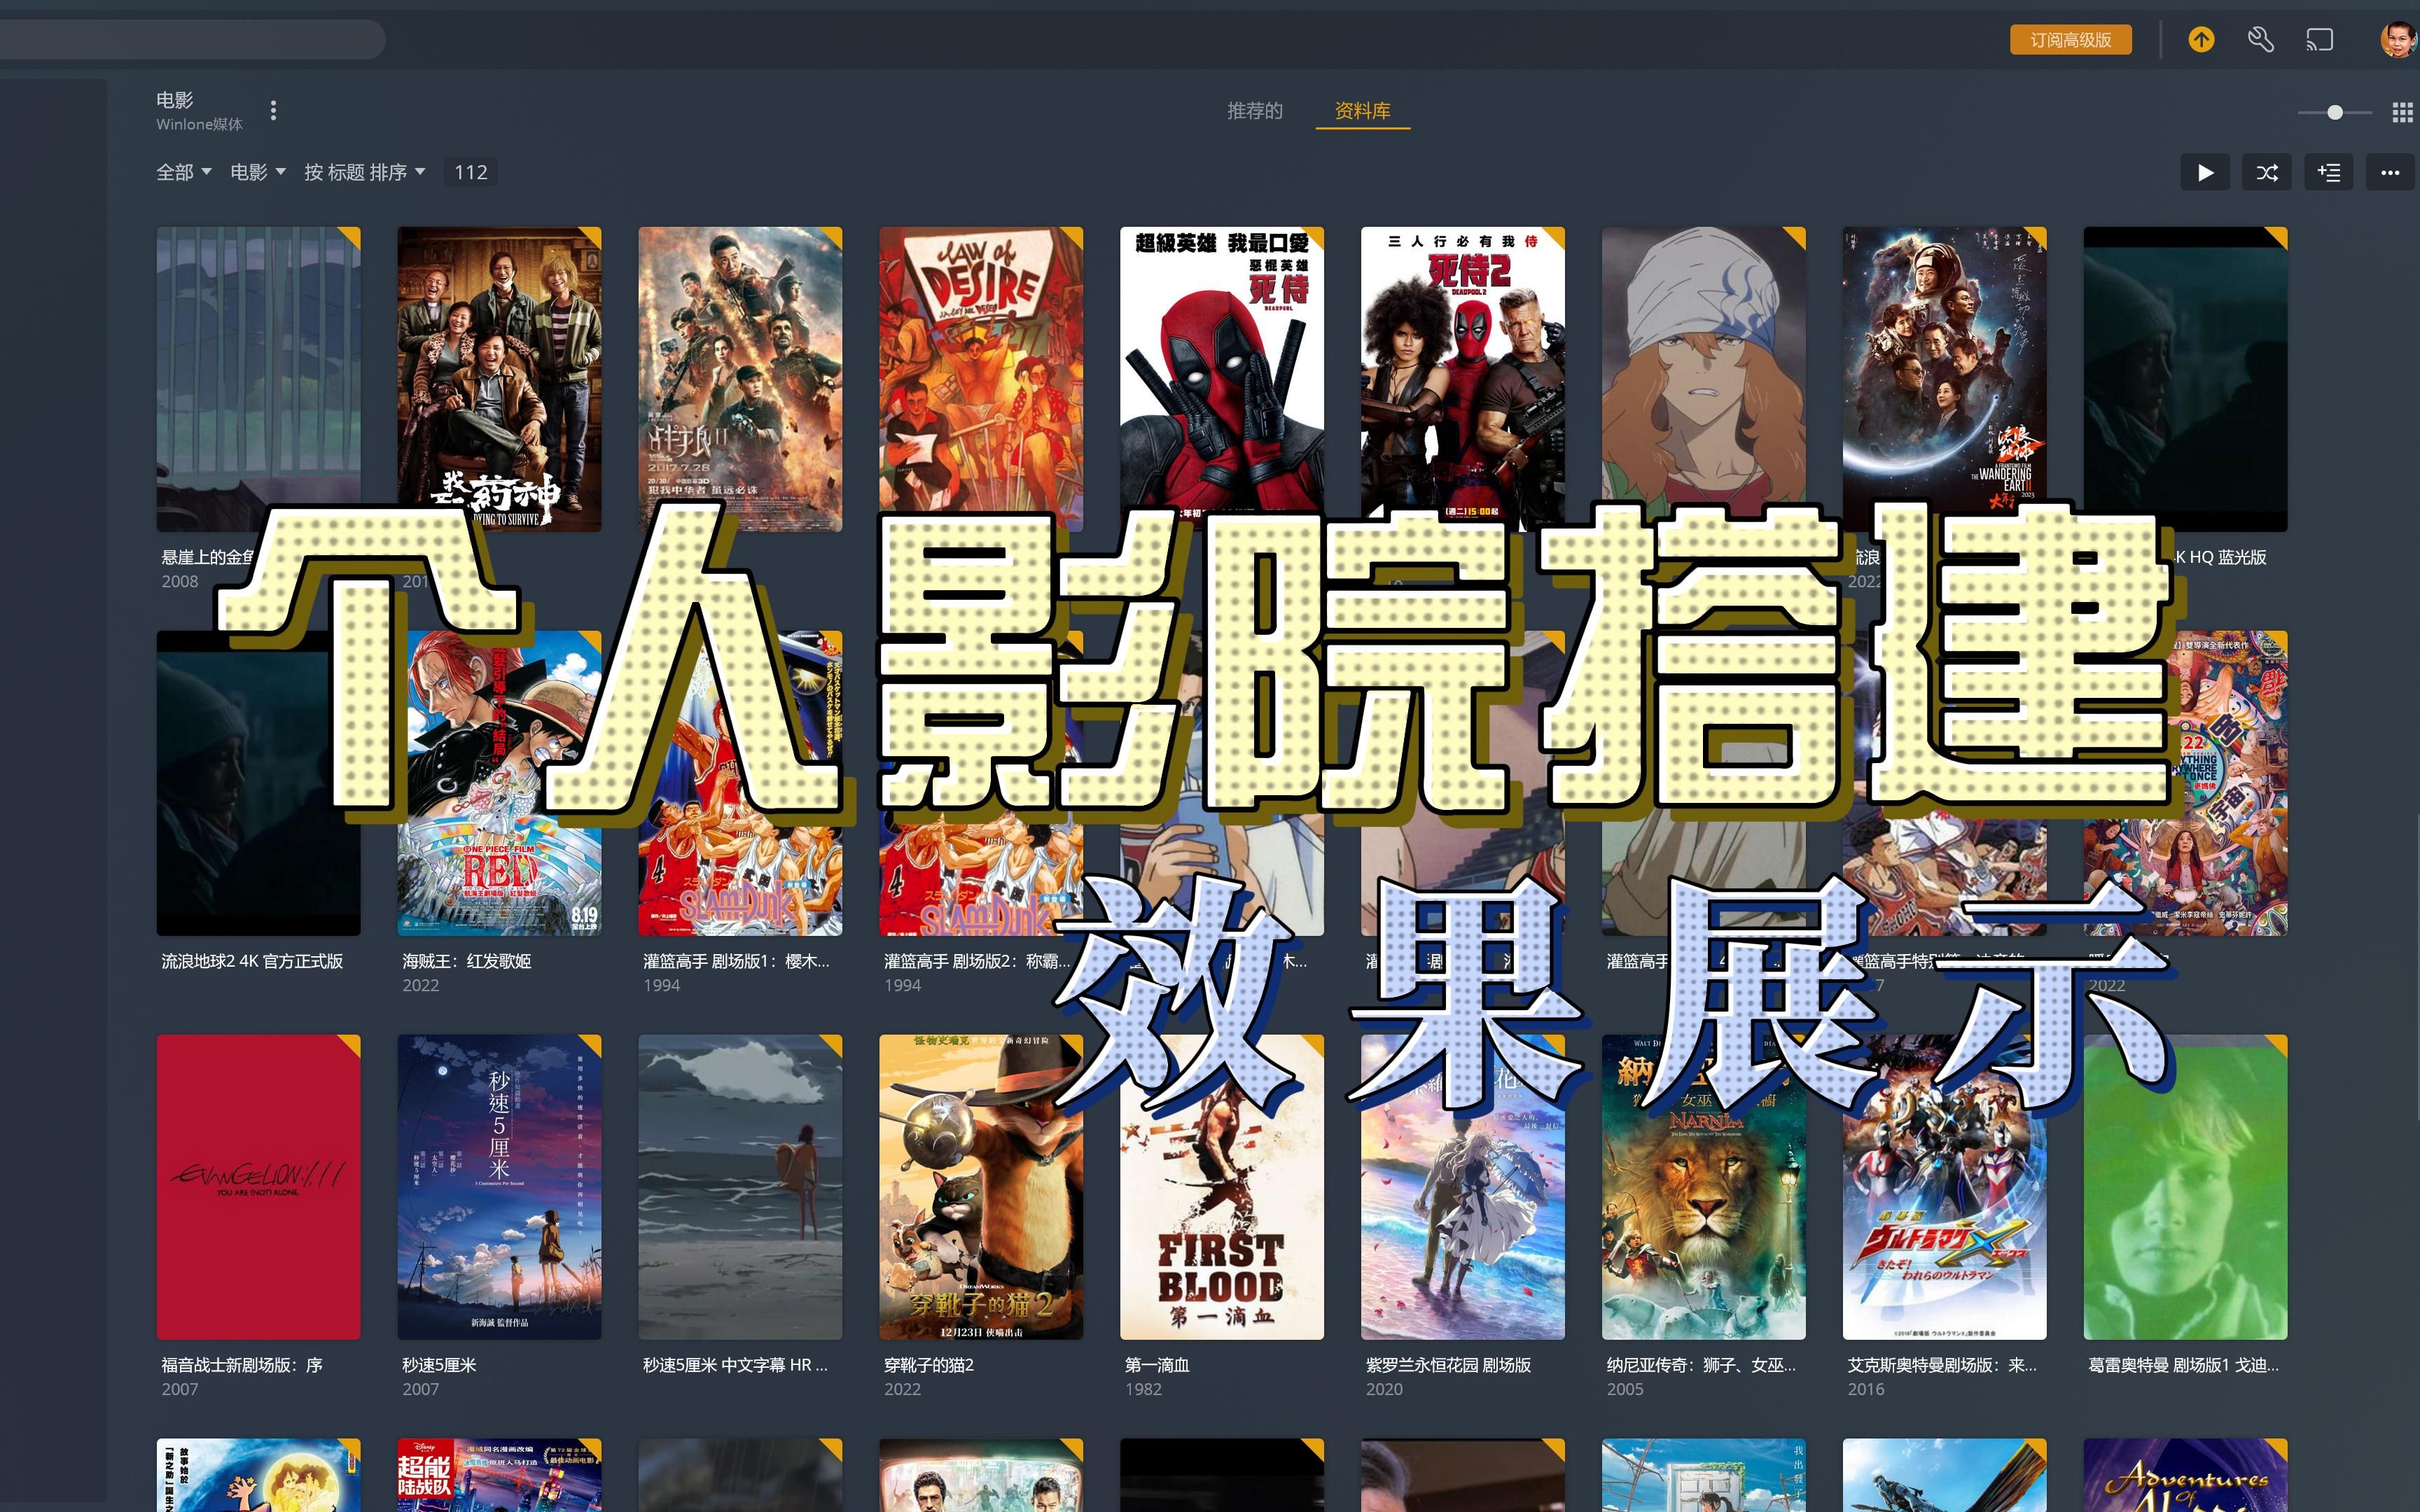
Task: Open the 穿靴子的猫2 poster
Action: tap(981, 1187)
